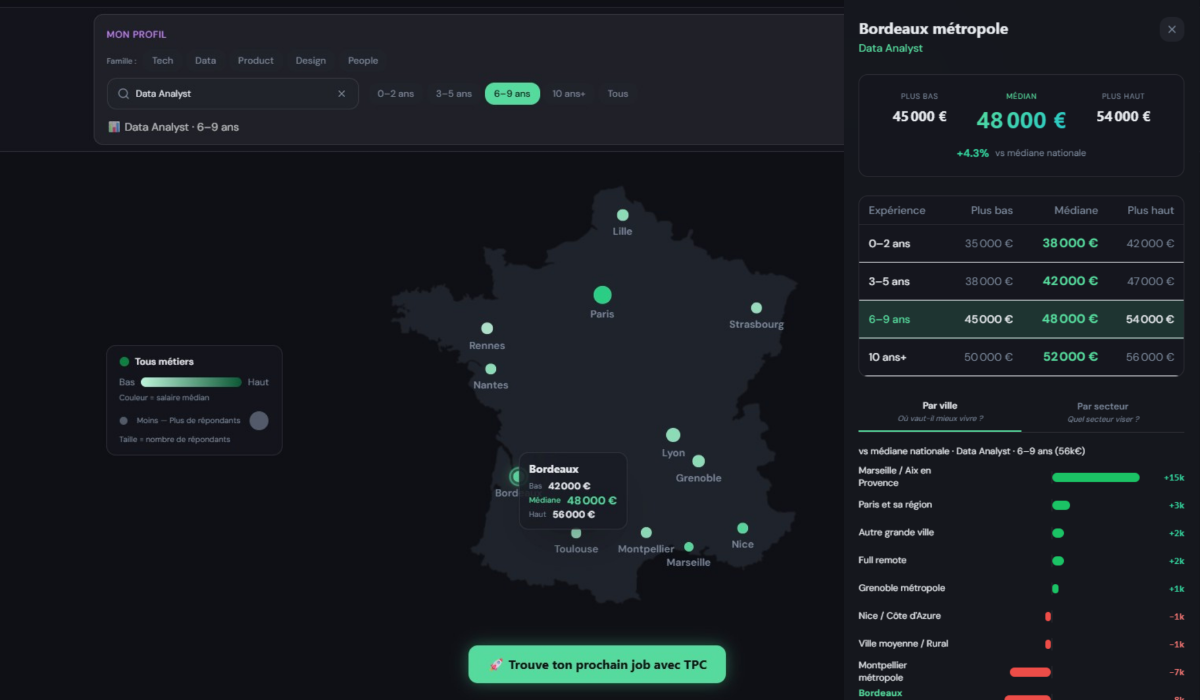The width and height of the screenshot is (1200, 700).
Task: Select the Nice map marker
Action: 742,528
